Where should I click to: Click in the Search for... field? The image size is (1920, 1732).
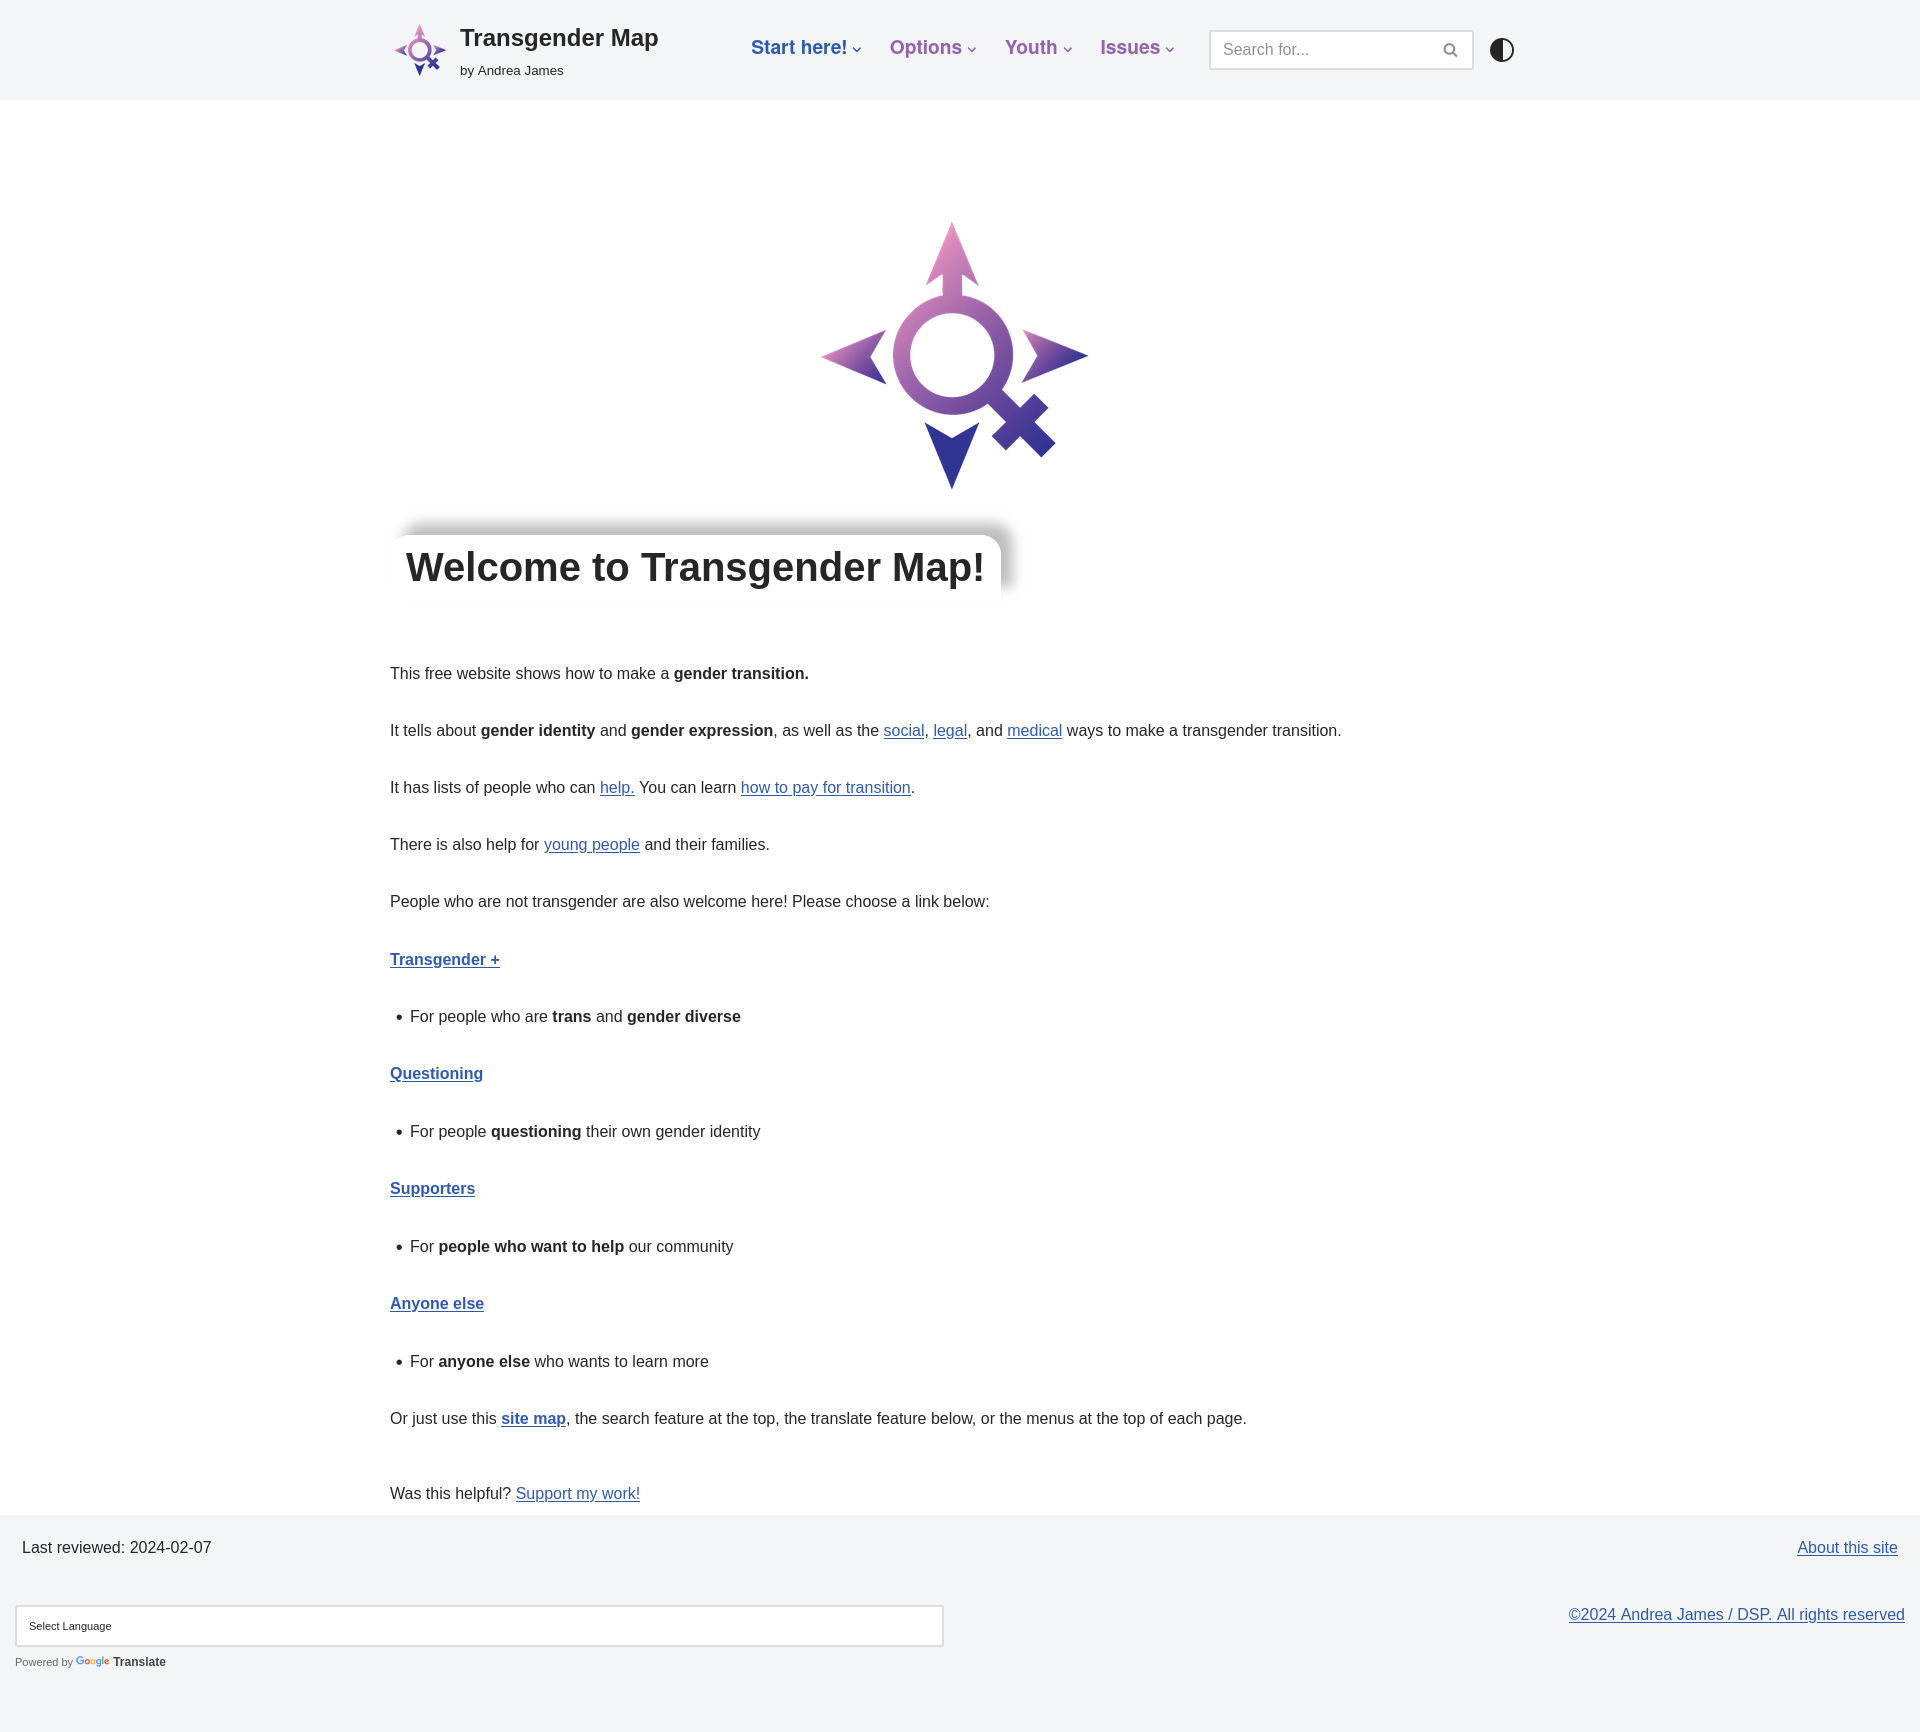tap(1320, 50)
